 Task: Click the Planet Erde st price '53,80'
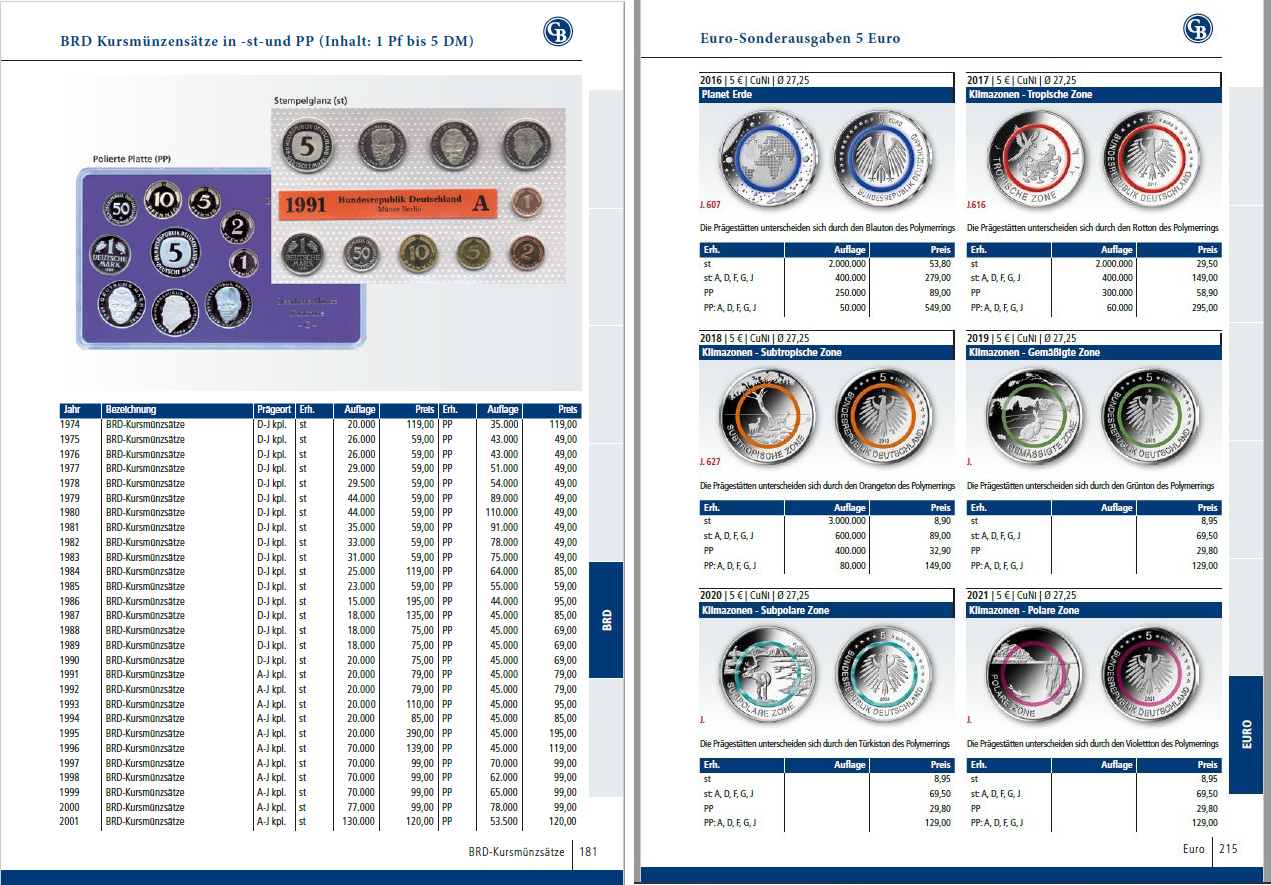(x=938, y=264)
